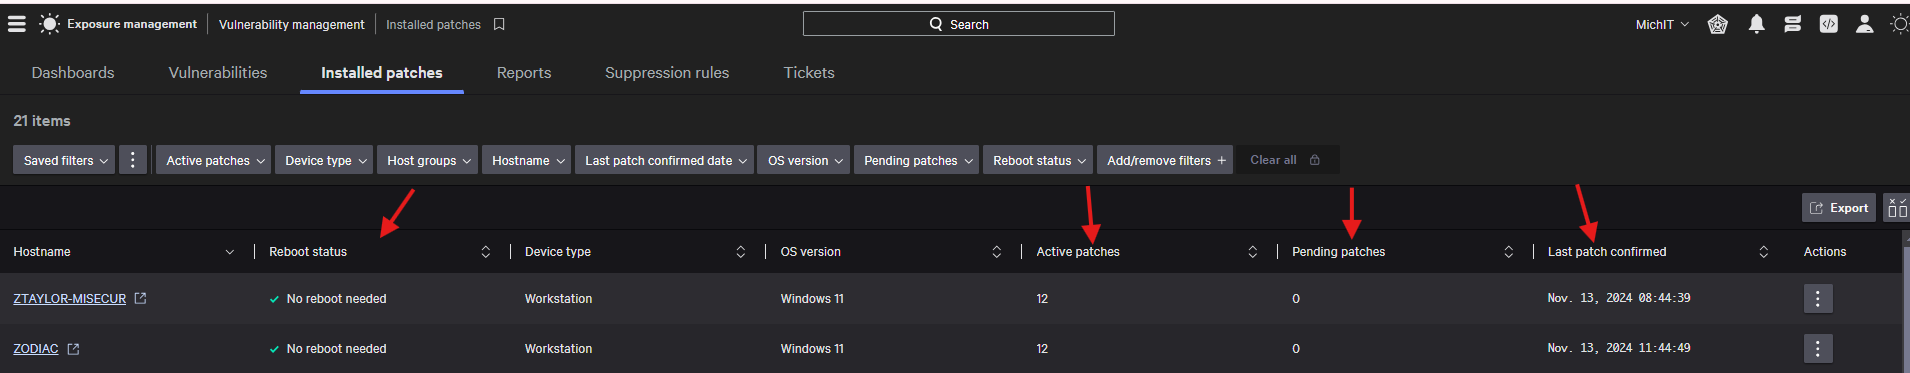Image resolution: width=1910 pixels, height=373 pixels.
Task: Click the Search input field
Action: pyautogui.click(x=958, y=24)
